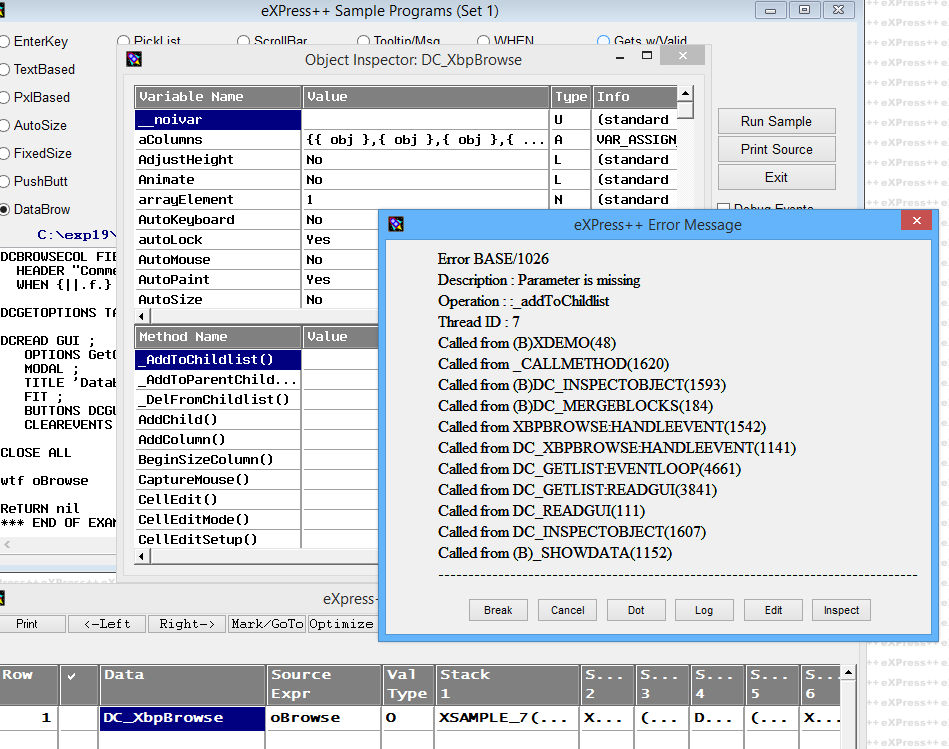Click the Inspect button in the error dialog
Image resolution: width=949 pixels, height=749 pixels.
pos(841,610)
